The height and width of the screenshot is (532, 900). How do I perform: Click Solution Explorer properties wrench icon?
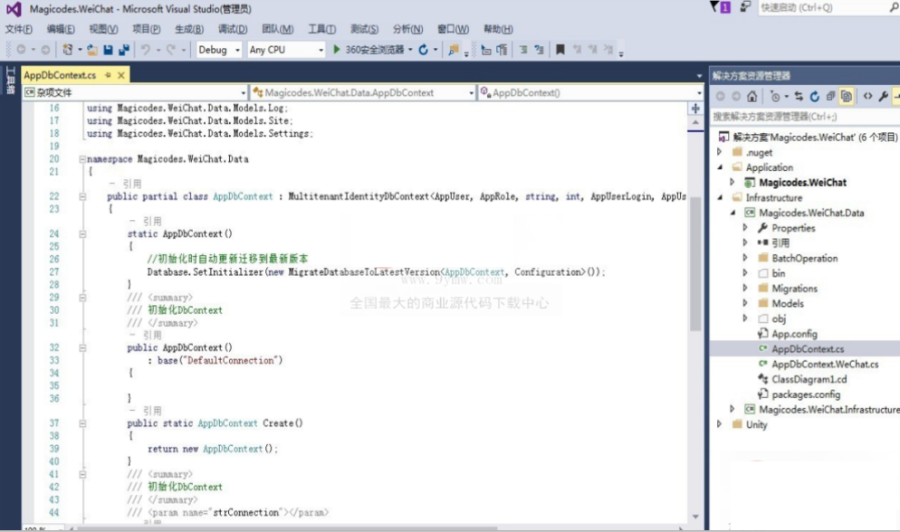coord(883,96)
